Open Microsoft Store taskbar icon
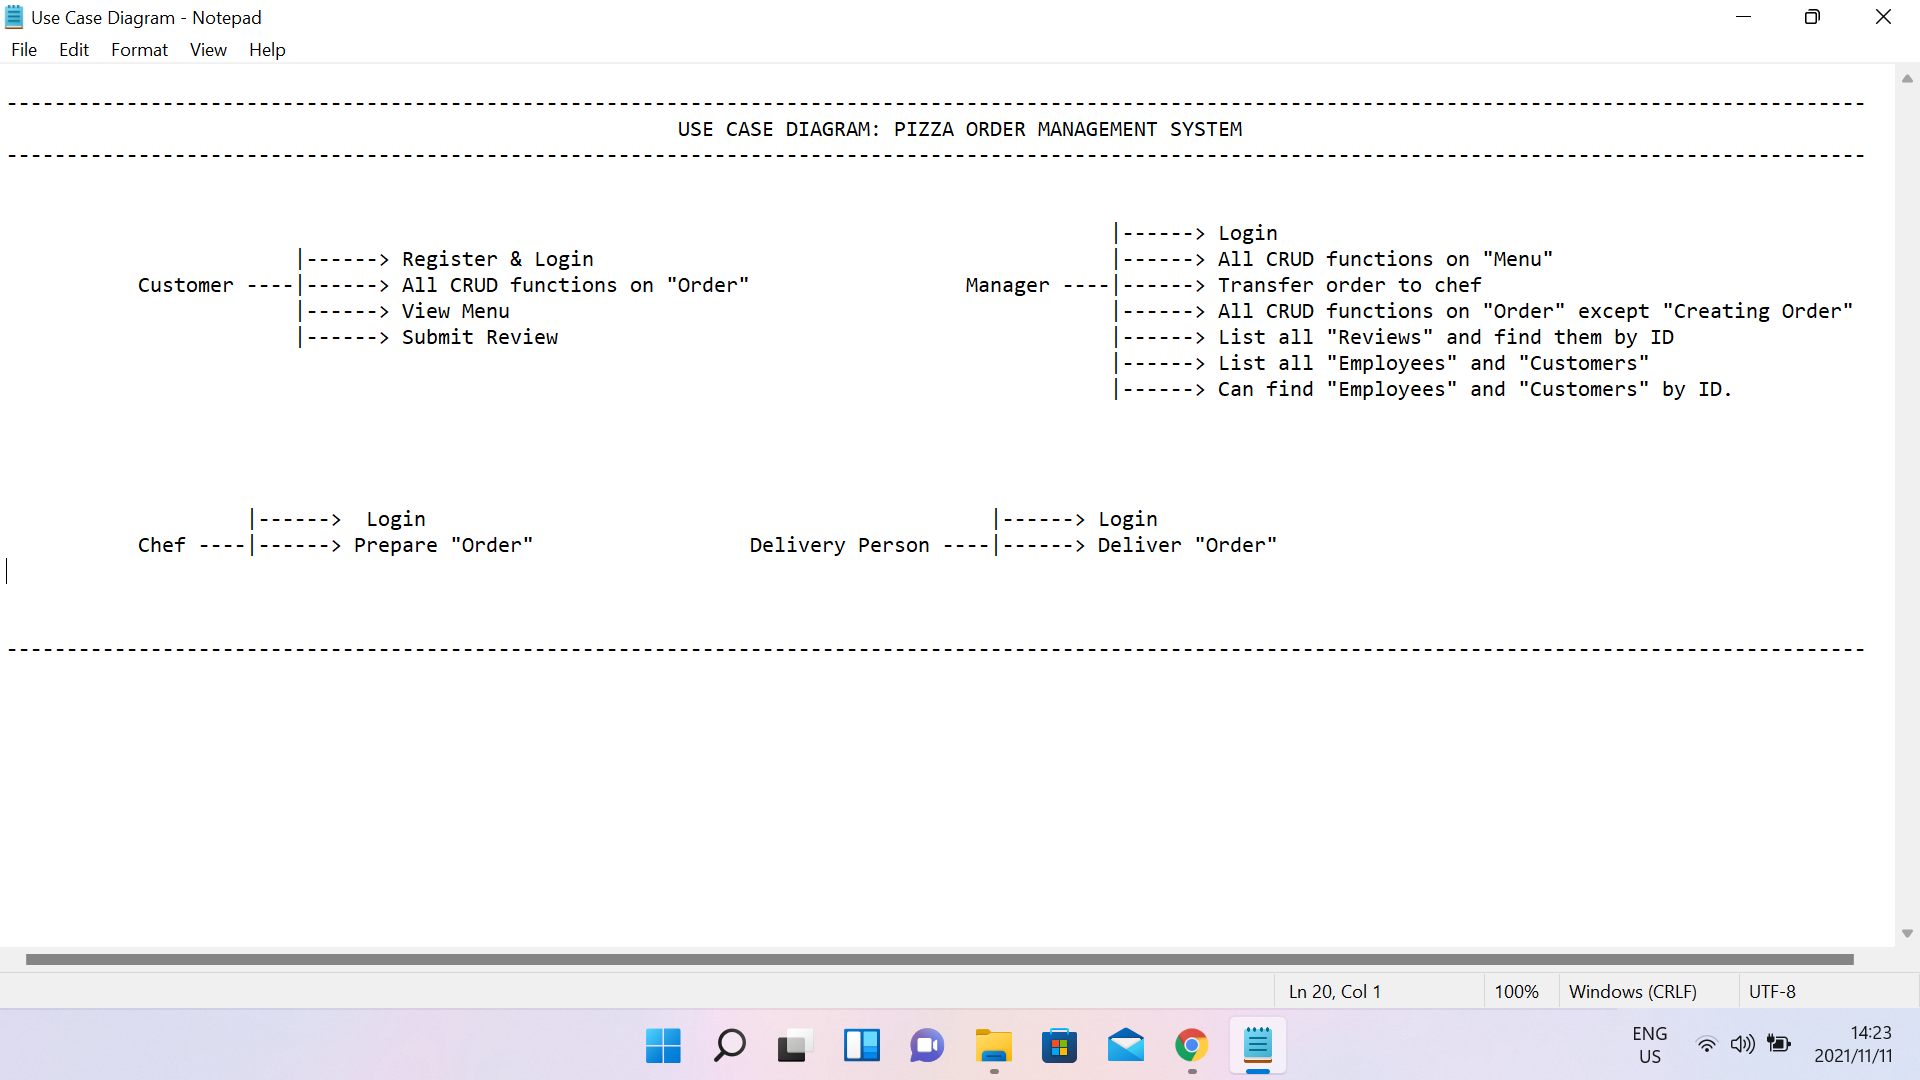The height and width of the screenshot is (1080, 1920). pos(1059,1046)
